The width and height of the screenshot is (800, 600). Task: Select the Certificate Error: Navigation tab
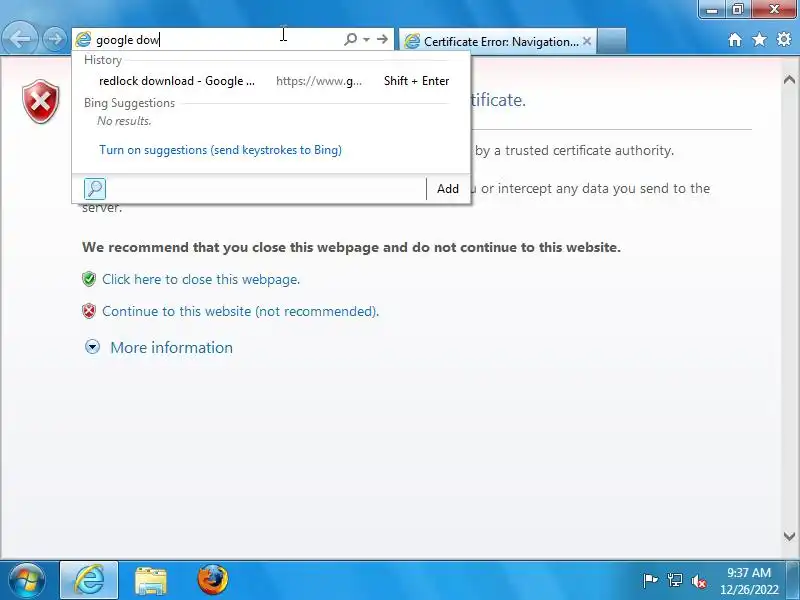(498, 41)
